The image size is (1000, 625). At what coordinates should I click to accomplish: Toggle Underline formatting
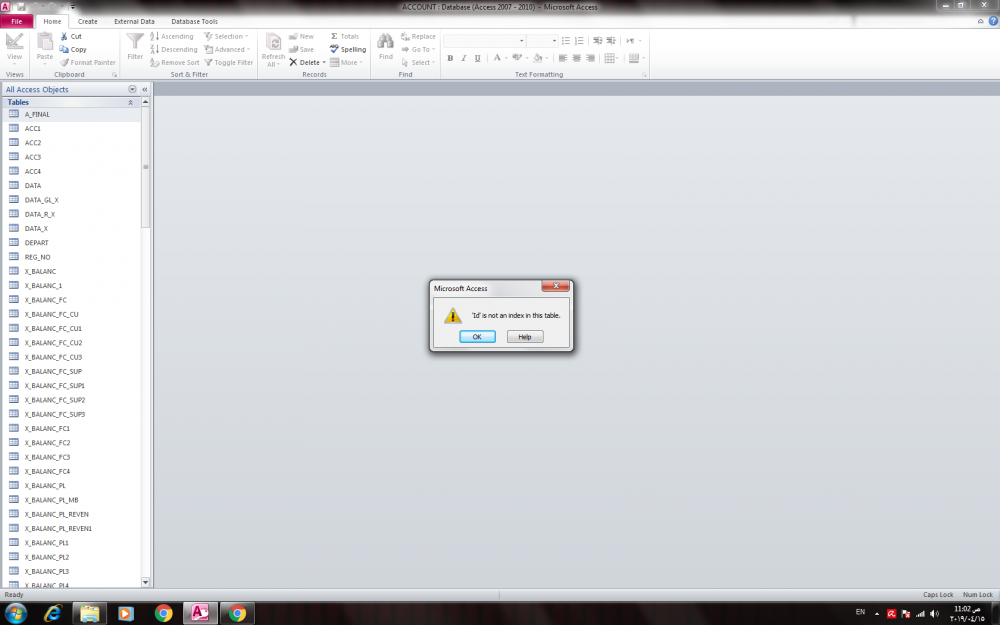tap(477, 58)
